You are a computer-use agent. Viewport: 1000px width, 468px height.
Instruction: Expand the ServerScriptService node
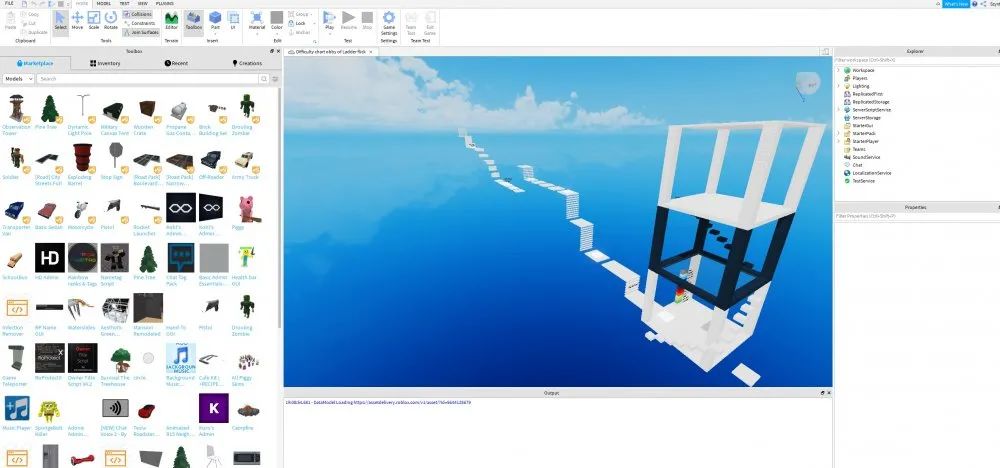click(x=839, y=110)
